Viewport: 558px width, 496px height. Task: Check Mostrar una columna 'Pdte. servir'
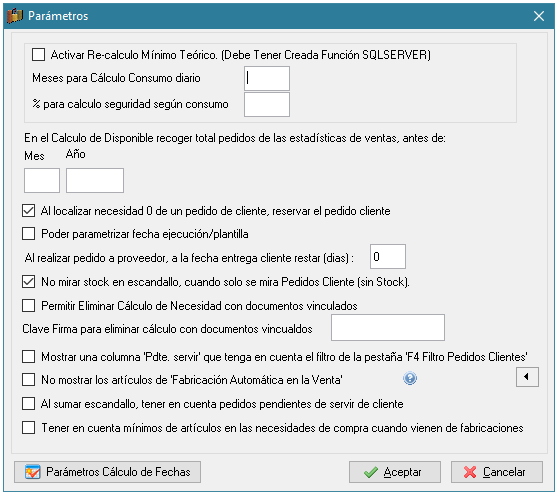coord(28,357)
